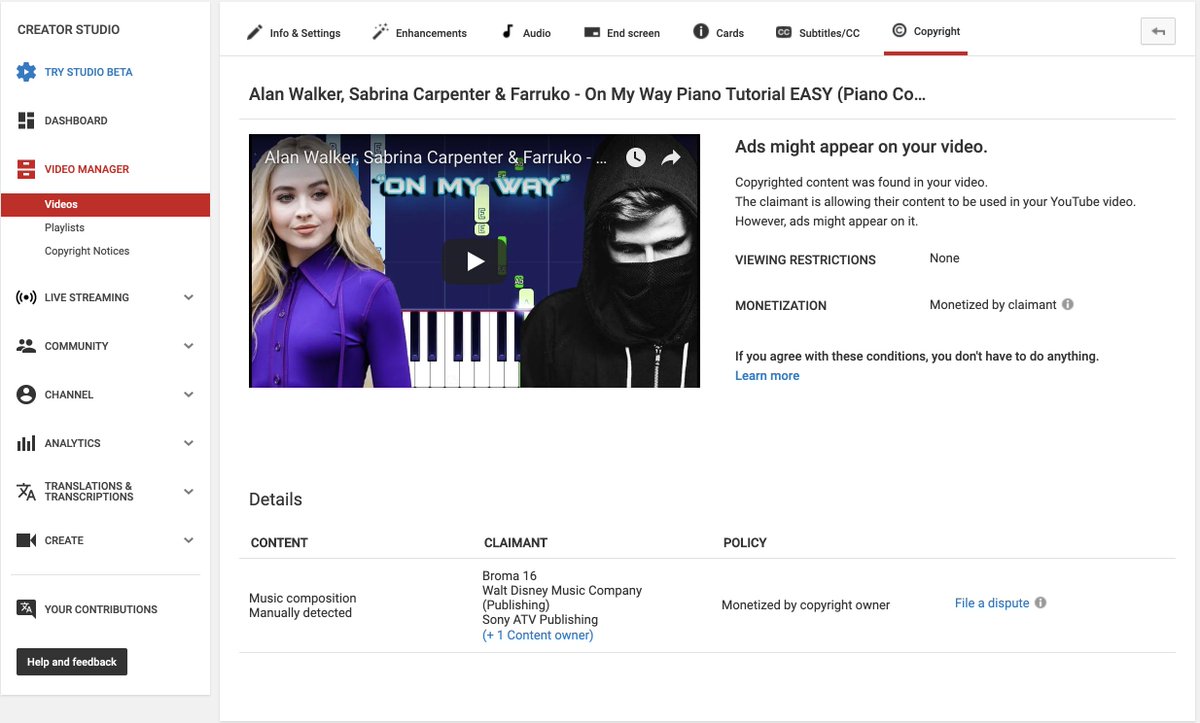
Task: Click the back arrow button at top right
Action: (1158, 32)
